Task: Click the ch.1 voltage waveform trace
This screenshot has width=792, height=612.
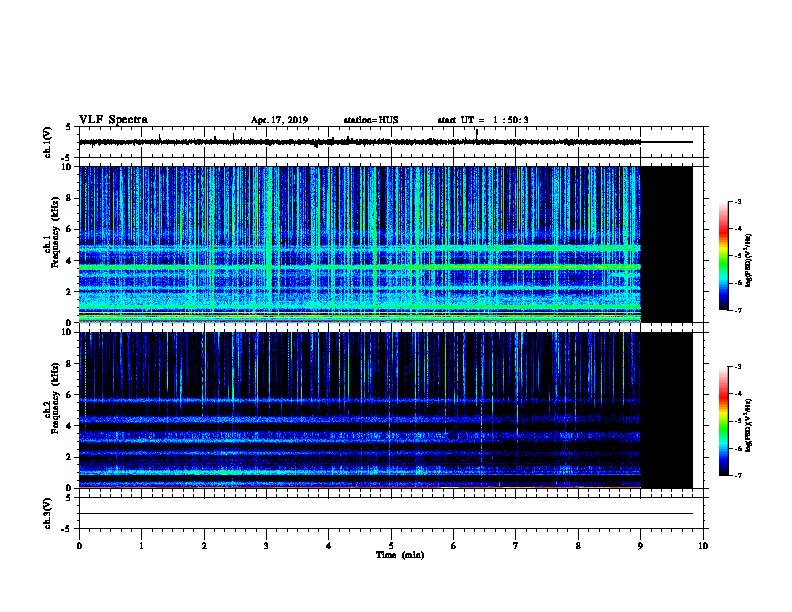Action: 360,142
